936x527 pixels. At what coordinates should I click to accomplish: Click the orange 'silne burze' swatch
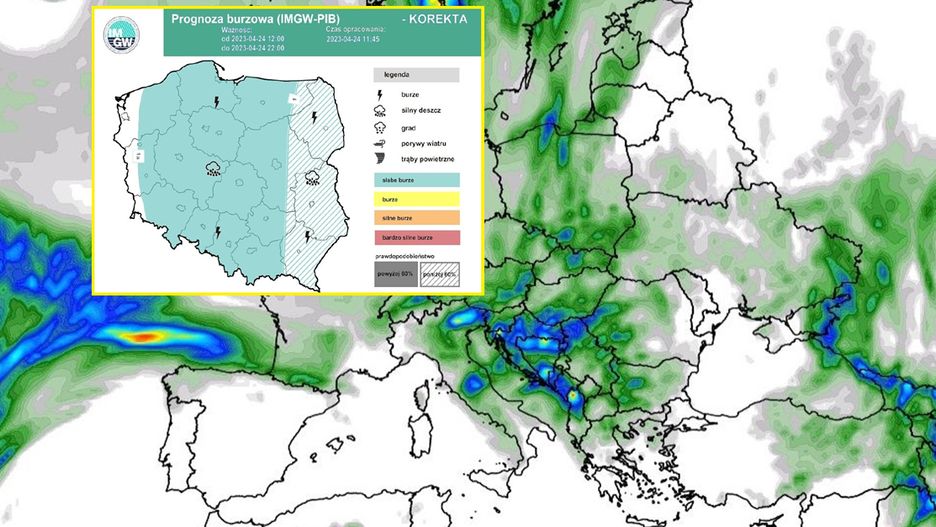[x=417, y=218]
